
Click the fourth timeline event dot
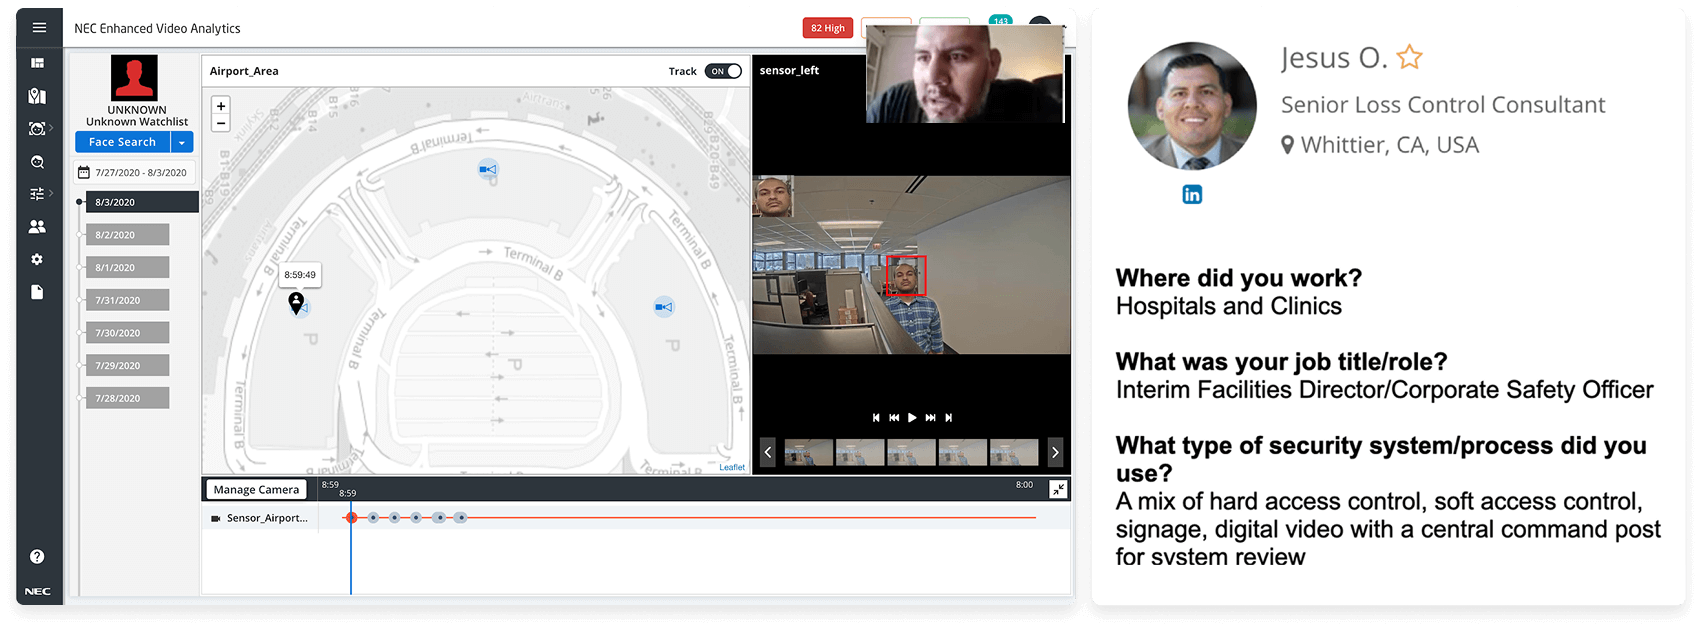[416, 517]
